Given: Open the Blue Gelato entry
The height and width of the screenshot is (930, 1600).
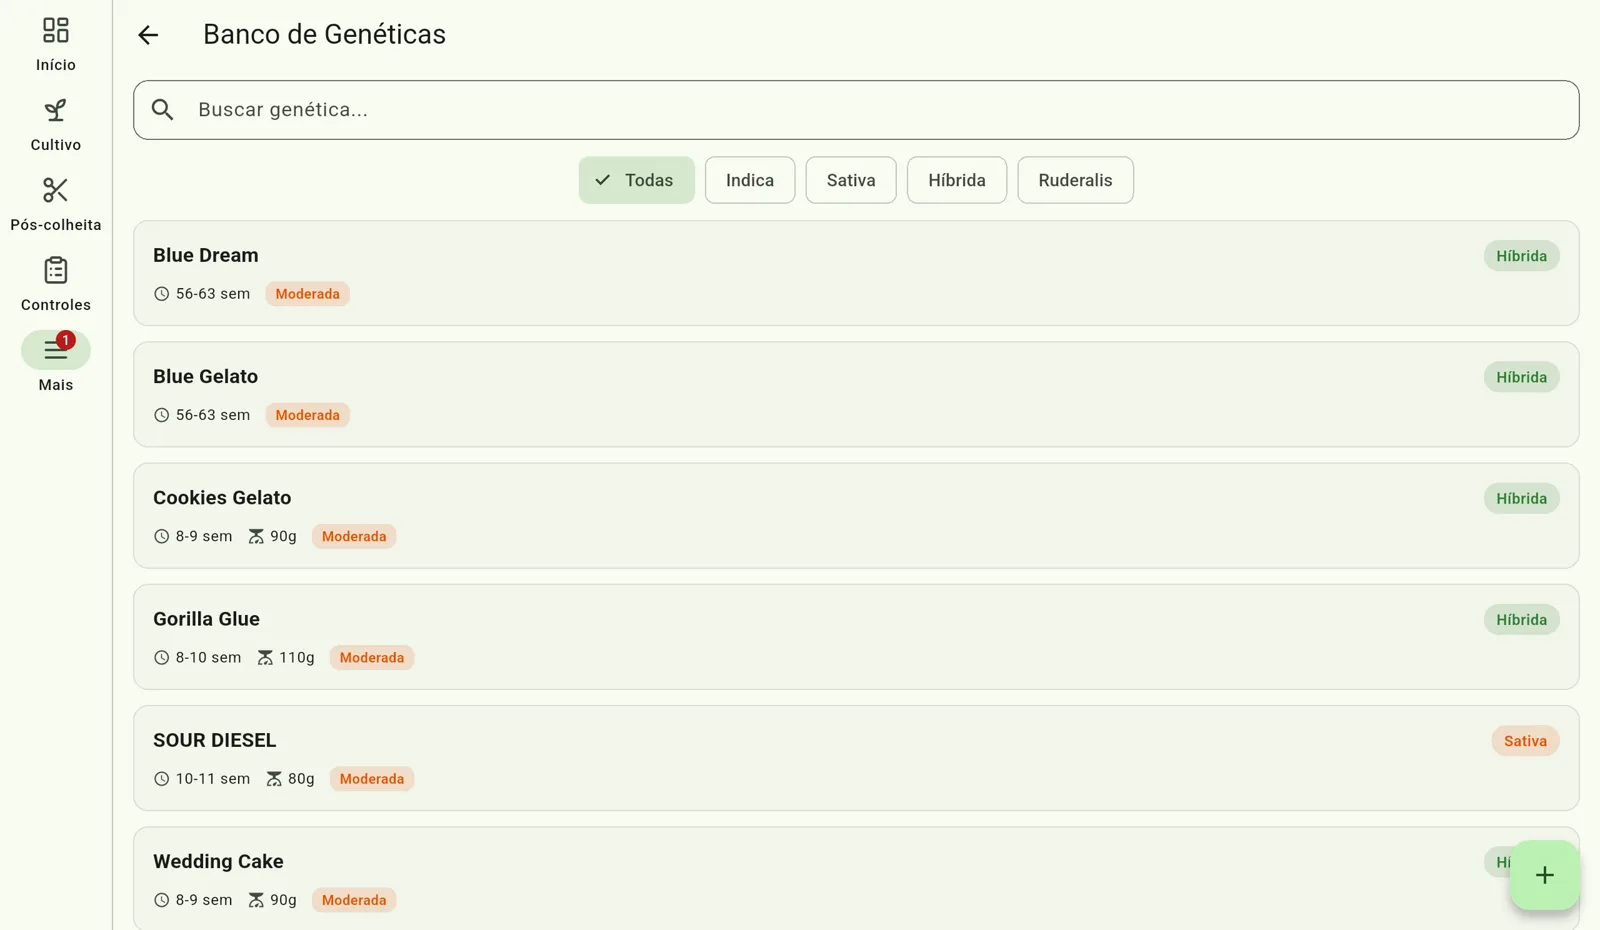Looking at the screenshot, I should tap(856, 394).
